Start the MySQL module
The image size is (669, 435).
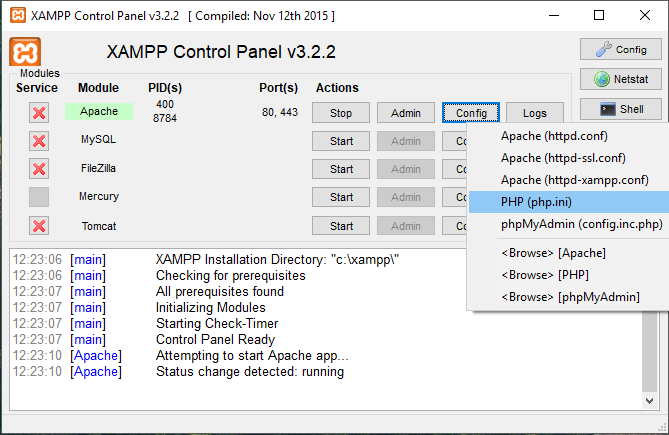click(341, 141)
